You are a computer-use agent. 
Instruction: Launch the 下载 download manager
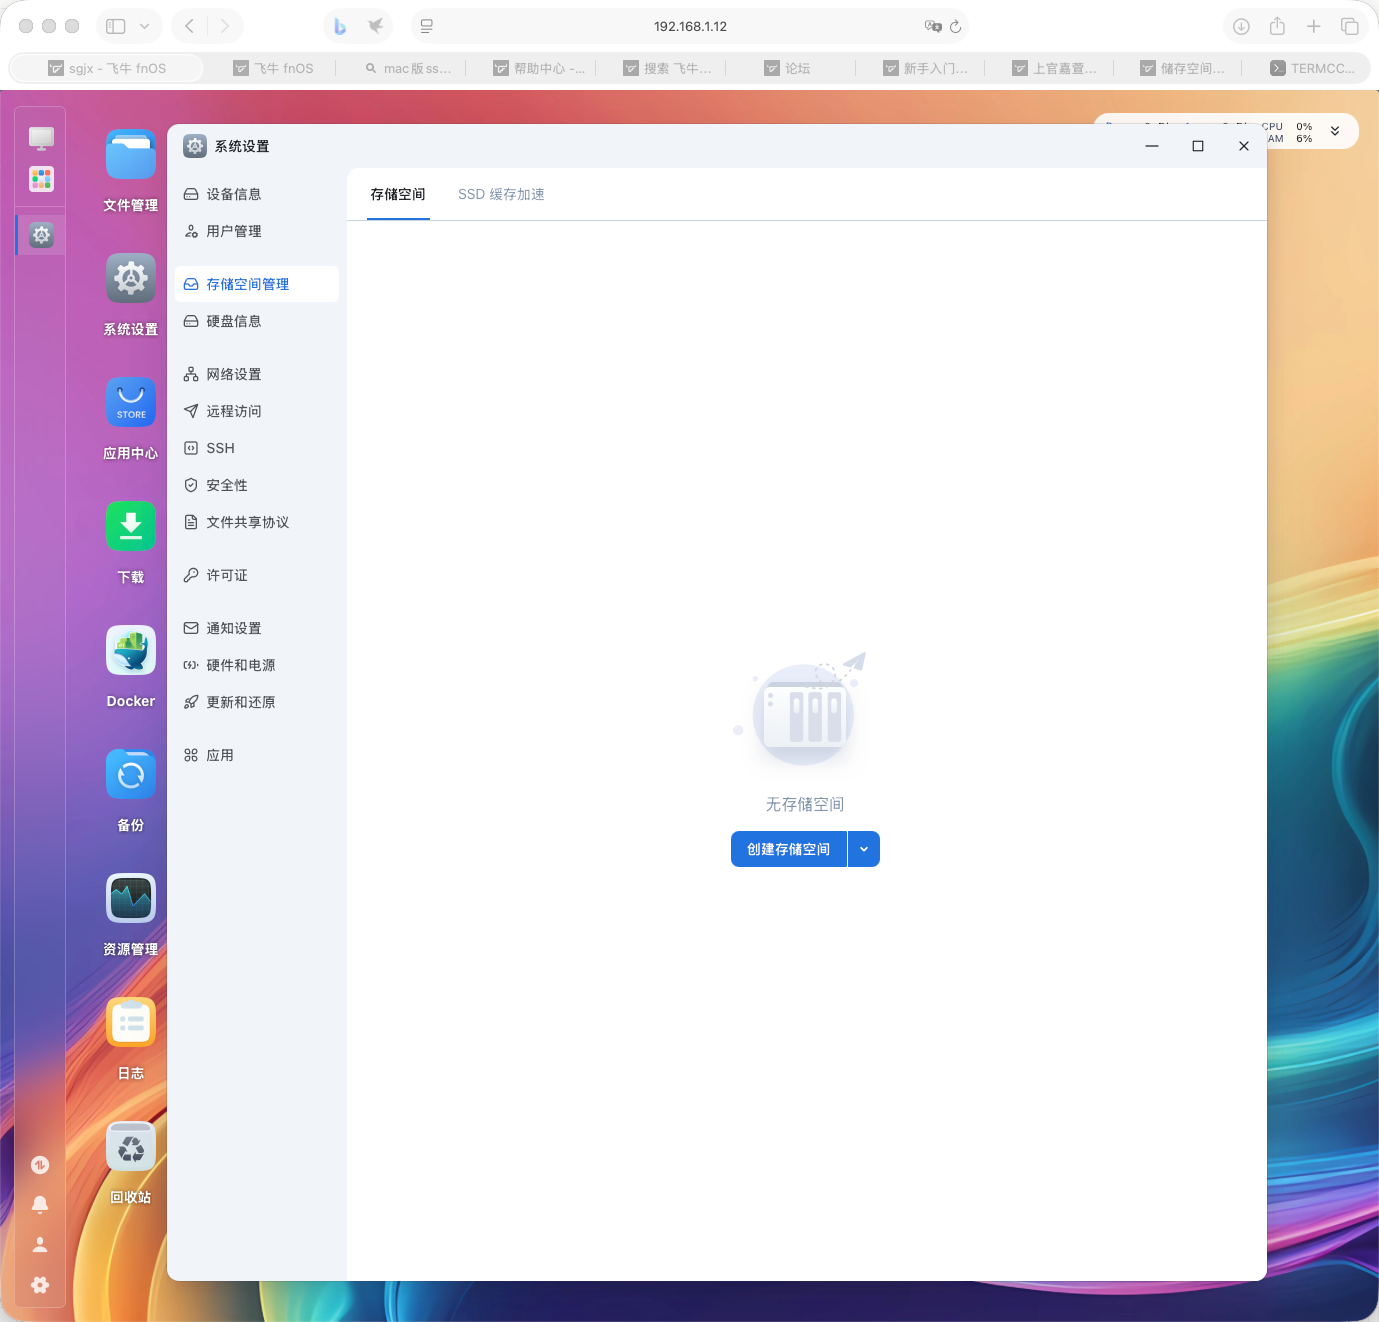(x=130, y=526)
